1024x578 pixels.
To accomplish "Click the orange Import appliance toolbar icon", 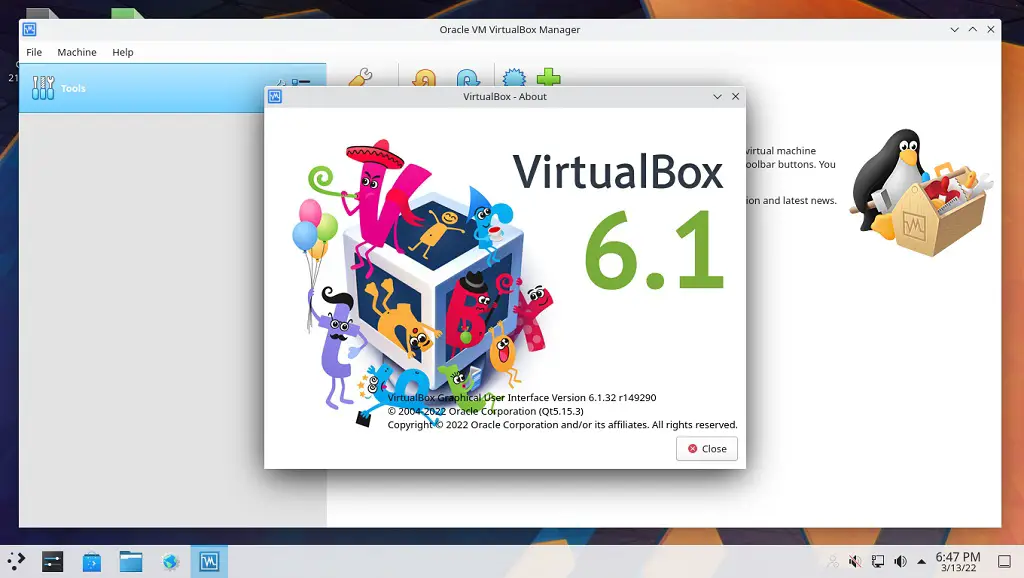I will tap(424, 78).
